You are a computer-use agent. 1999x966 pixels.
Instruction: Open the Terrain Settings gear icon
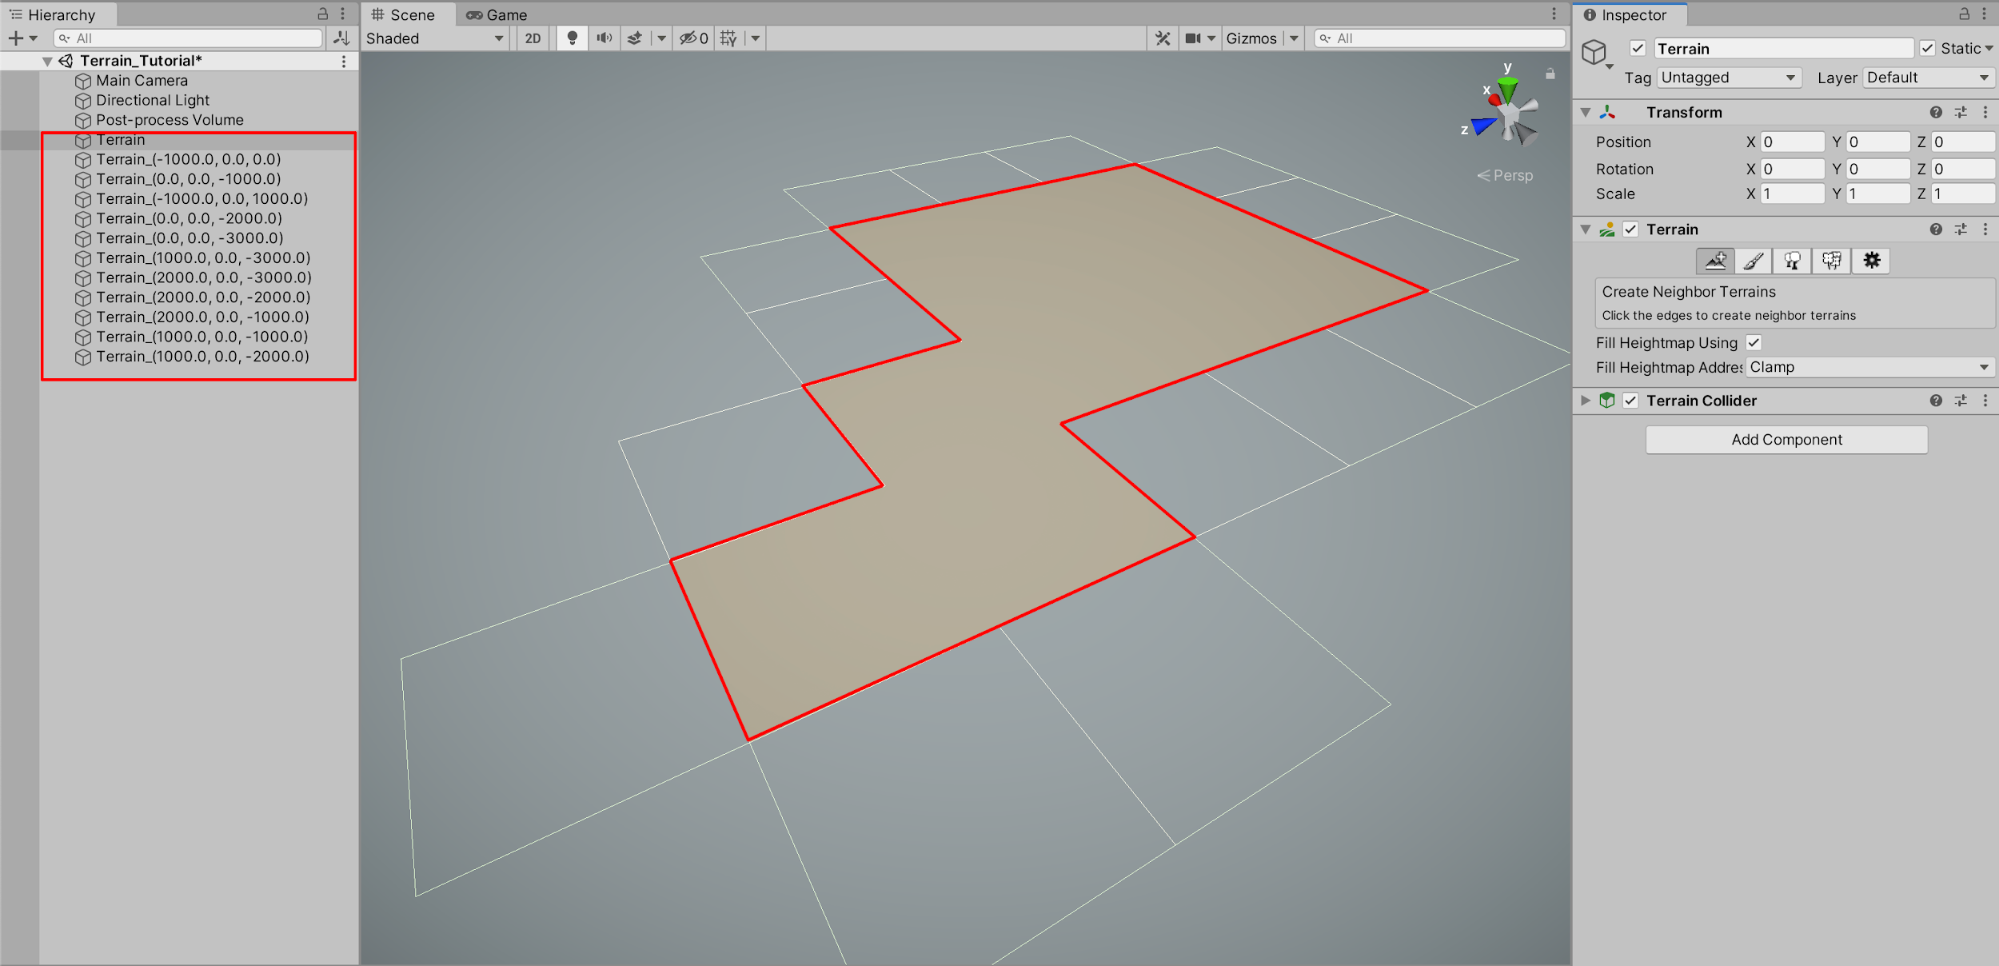coord(1870,261)
